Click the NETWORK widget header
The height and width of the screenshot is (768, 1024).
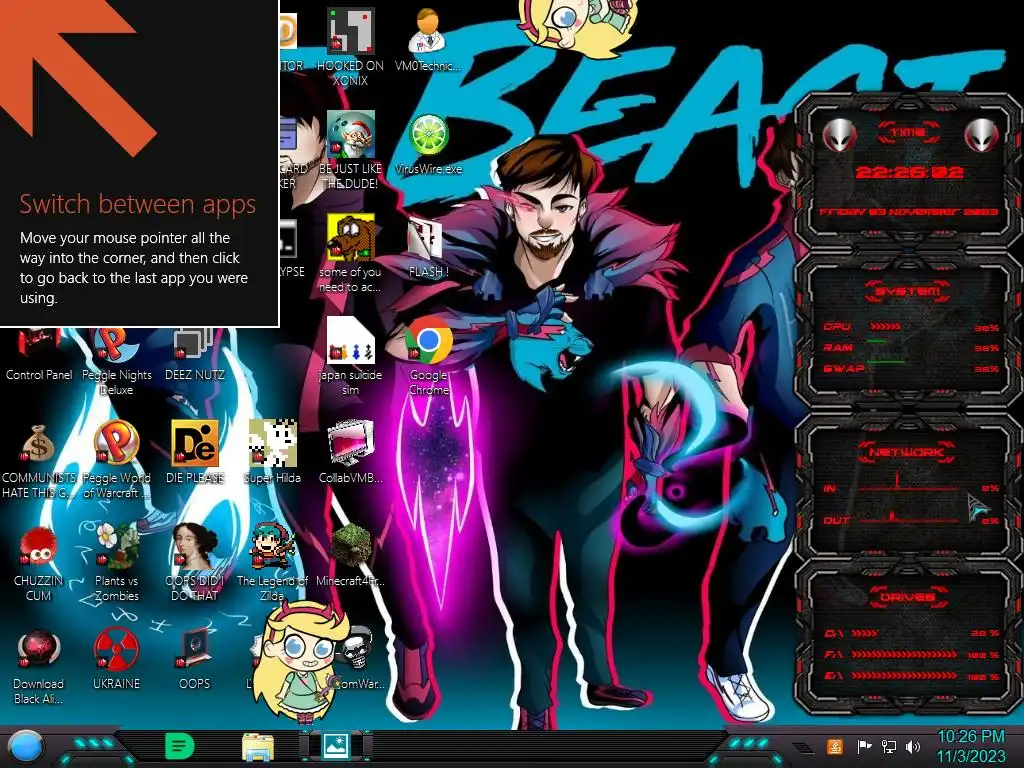[906, 451]
